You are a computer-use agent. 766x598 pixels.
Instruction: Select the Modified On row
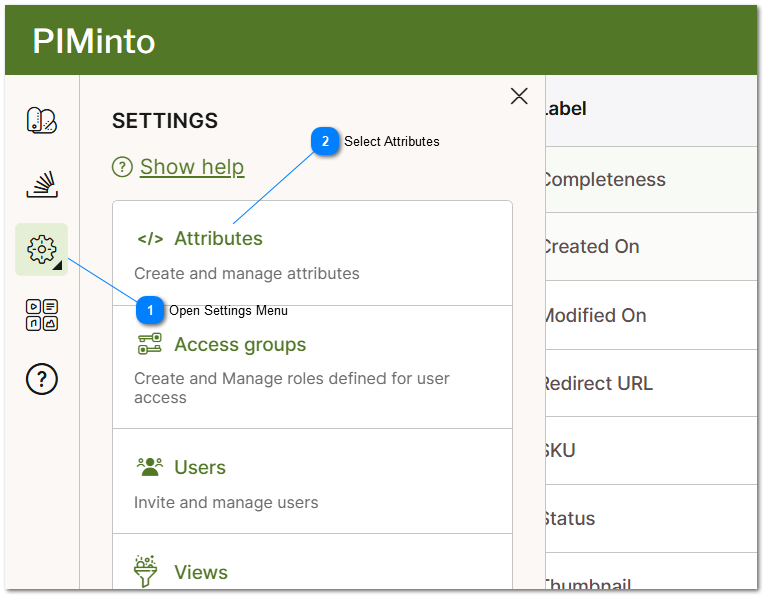tap(651, 315)
